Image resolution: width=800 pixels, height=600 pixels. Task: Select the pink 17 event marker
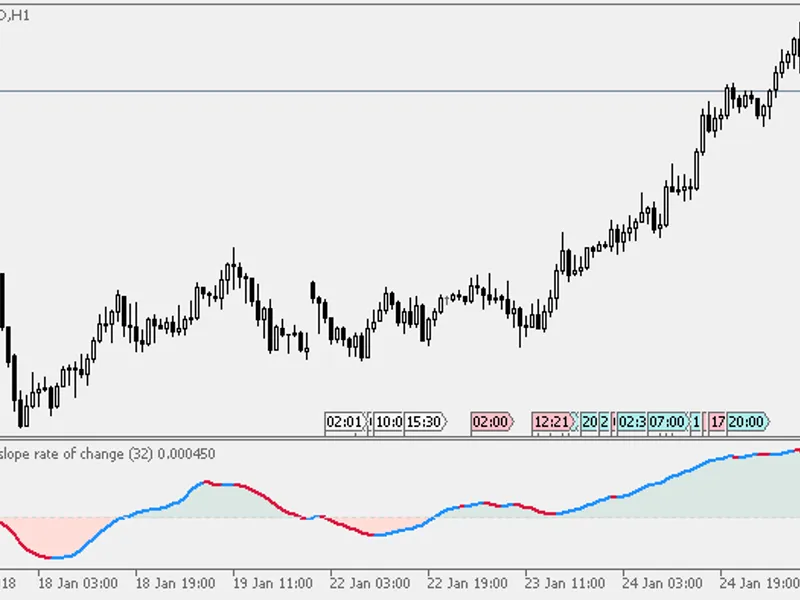717,422
